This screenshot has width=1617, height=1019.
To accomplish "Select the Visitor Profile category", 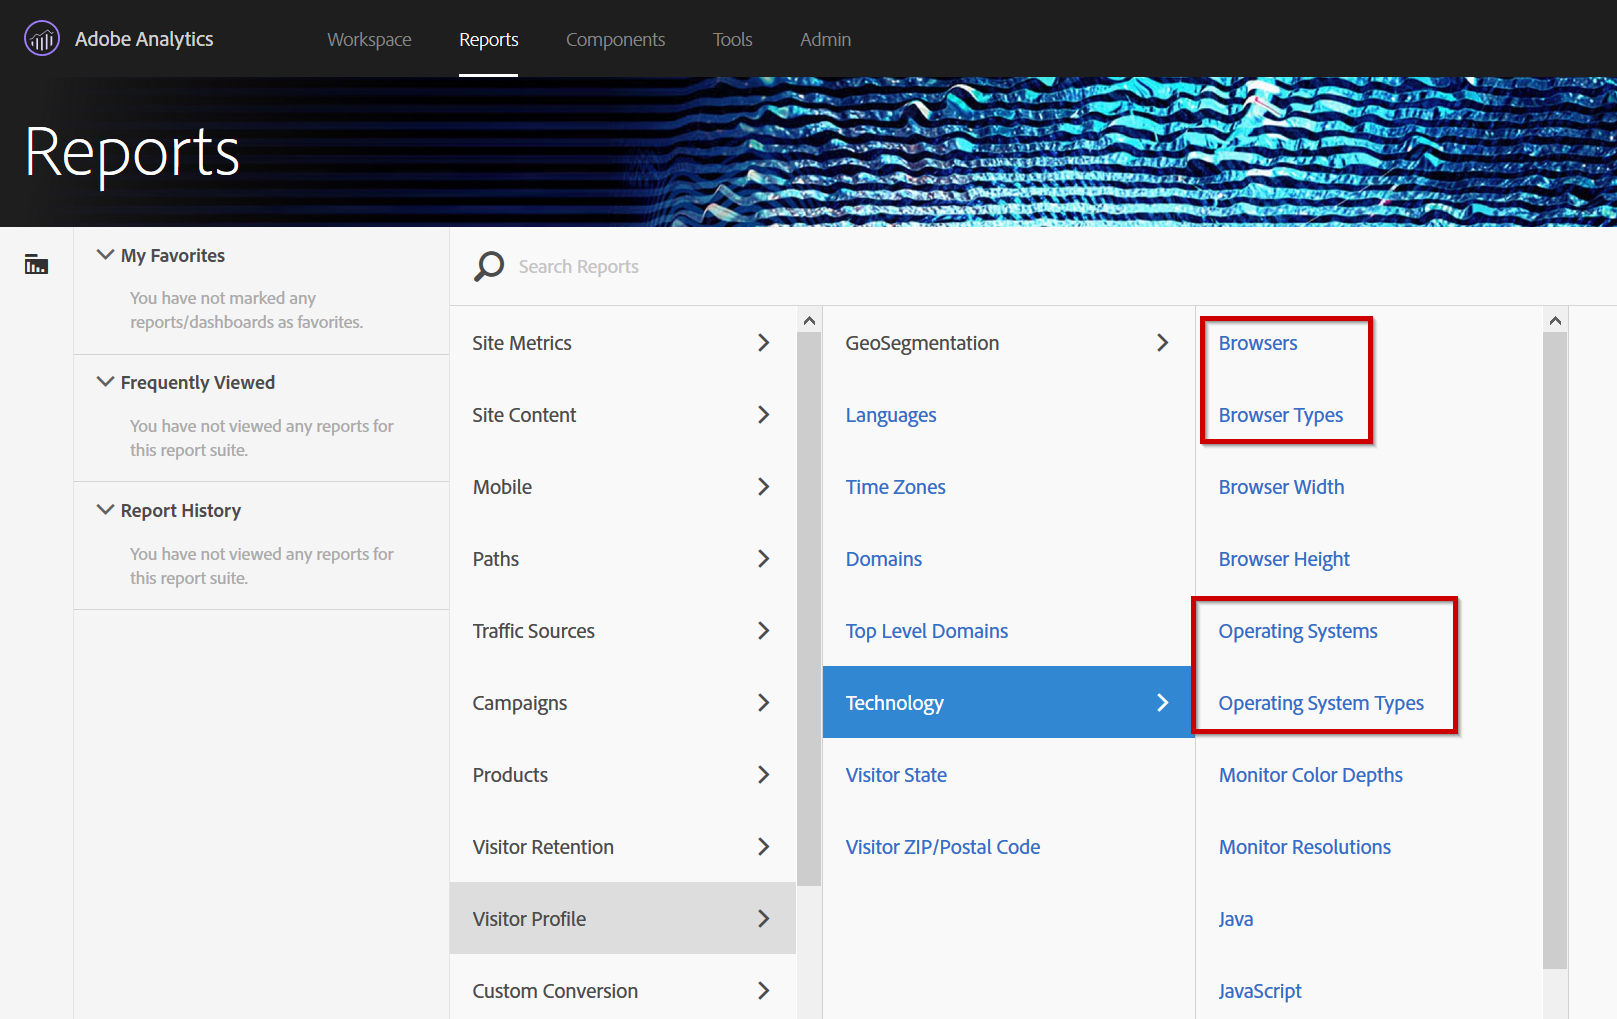I will pos(623,918).
